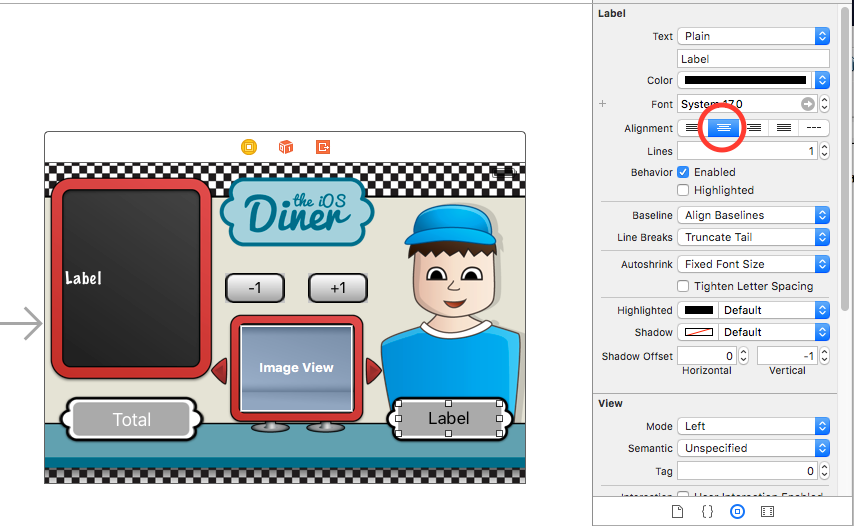Screen dimensions: 854x526
Task: Open the Shadow color Default dropdown
Action: (x=774, y=332)
